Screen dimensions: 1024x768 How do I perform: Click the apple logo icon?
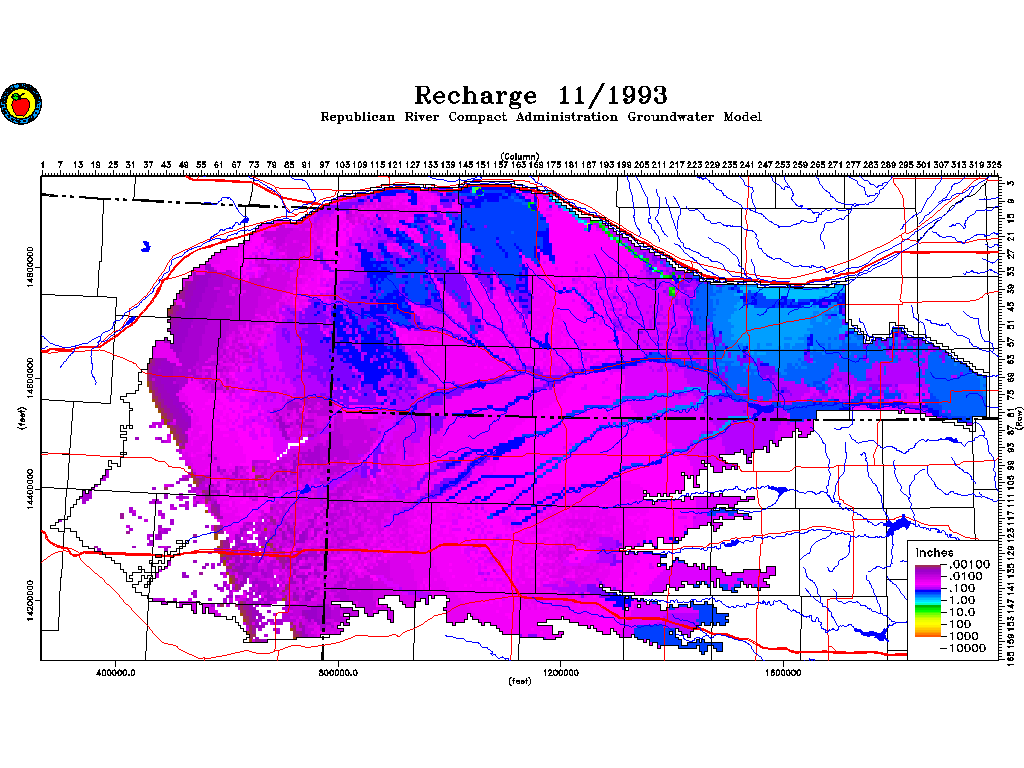click(x=18, y=103)
